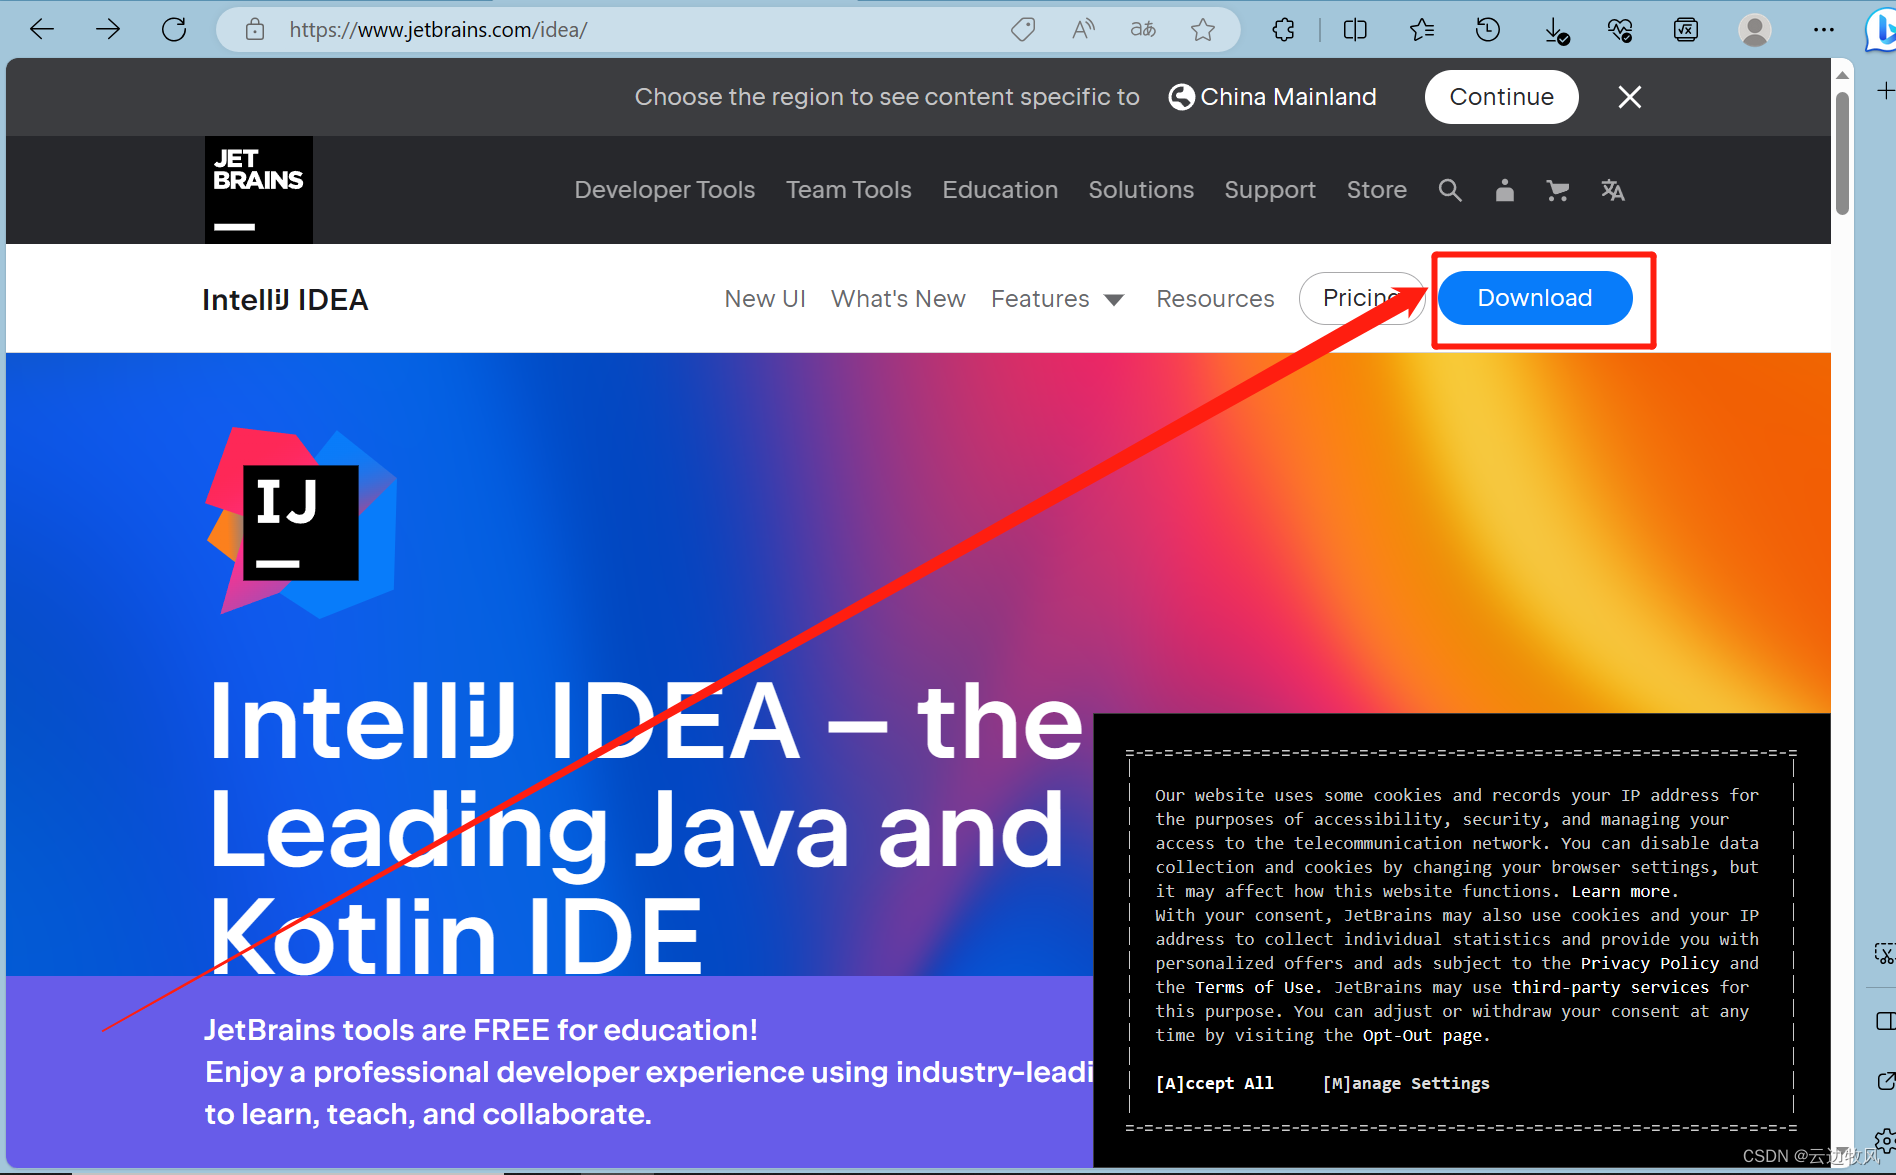The image size is (1896, 1175).
Task: Go forward to next page
Action: (108, 30)
